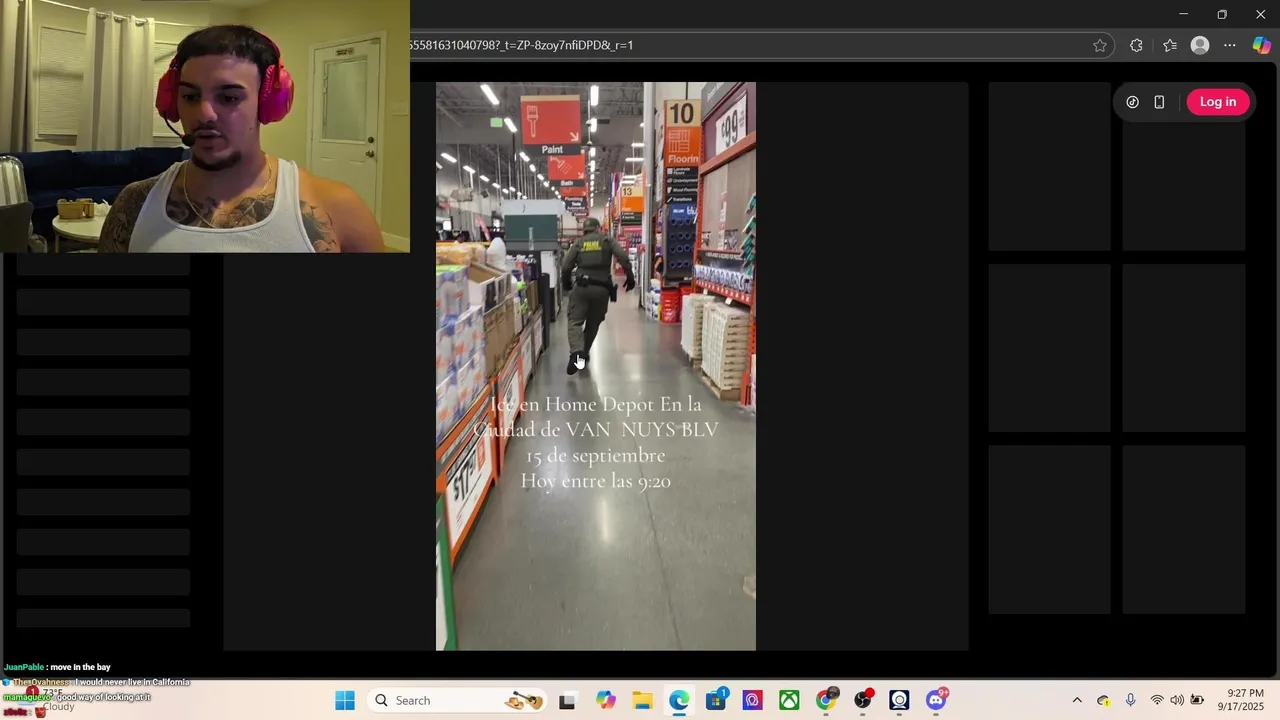The width and height of the screenshot is (1280, 720).
Task: Open the Edge profile avatar
Action: click(x=1200, y=45)
